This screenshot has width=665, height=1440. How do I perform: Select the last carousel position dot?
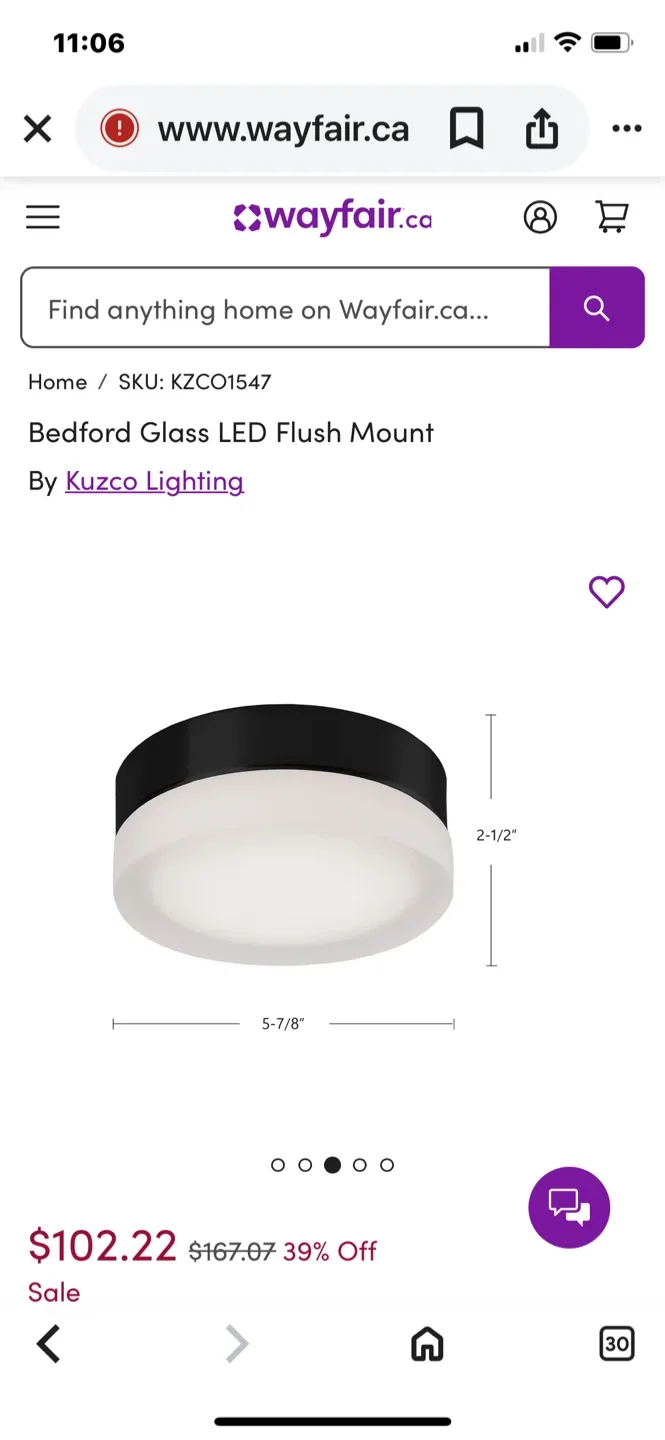click(x=387, y=1164)
